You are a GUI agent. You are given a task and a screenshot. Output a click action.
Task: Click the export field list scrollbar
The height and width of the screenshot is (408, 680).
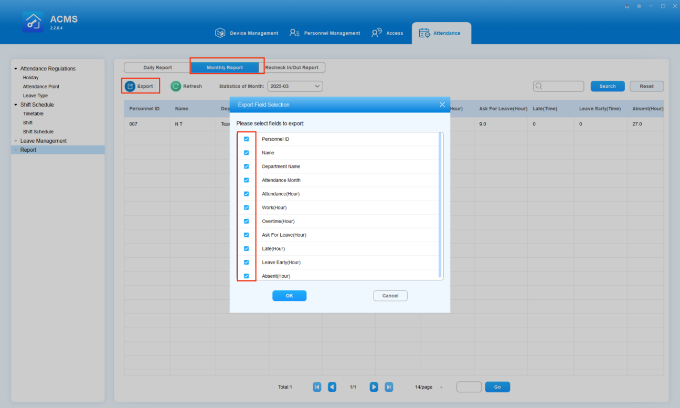[x=440, y=200]
